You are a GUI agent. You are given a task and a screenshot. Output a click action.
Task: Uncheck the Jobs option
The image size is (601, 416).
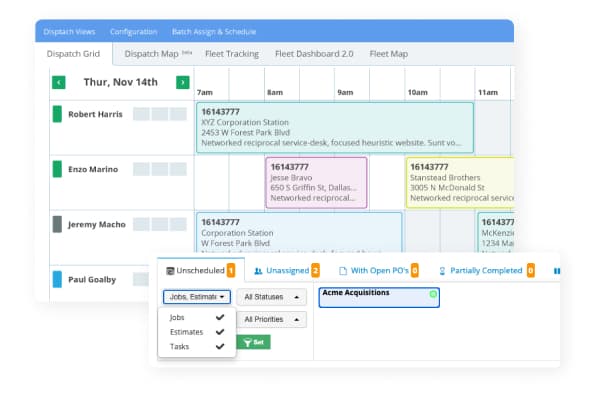[x=219, y=317]
